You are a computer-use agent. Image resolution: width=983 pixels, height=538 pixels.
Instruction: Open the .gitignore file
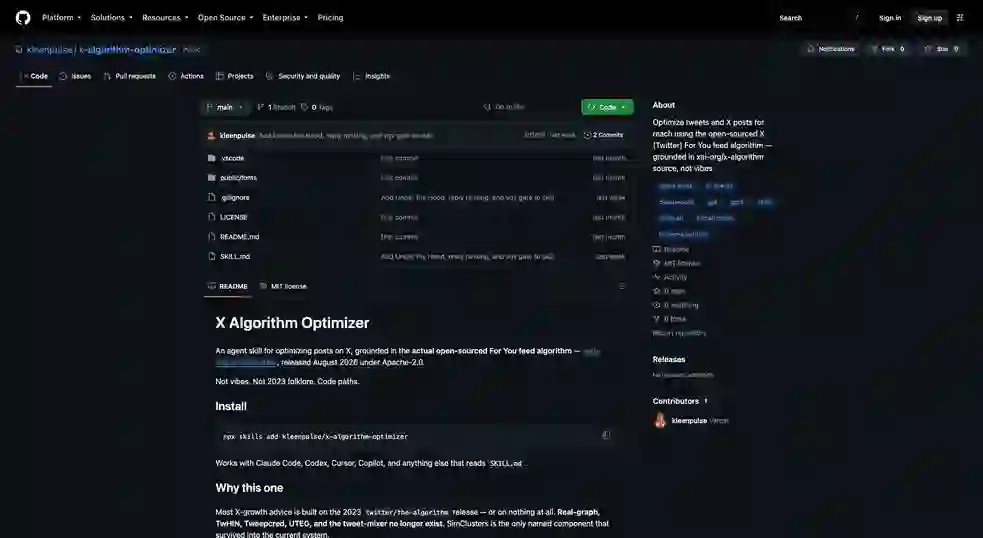click(x=234, y=198)
